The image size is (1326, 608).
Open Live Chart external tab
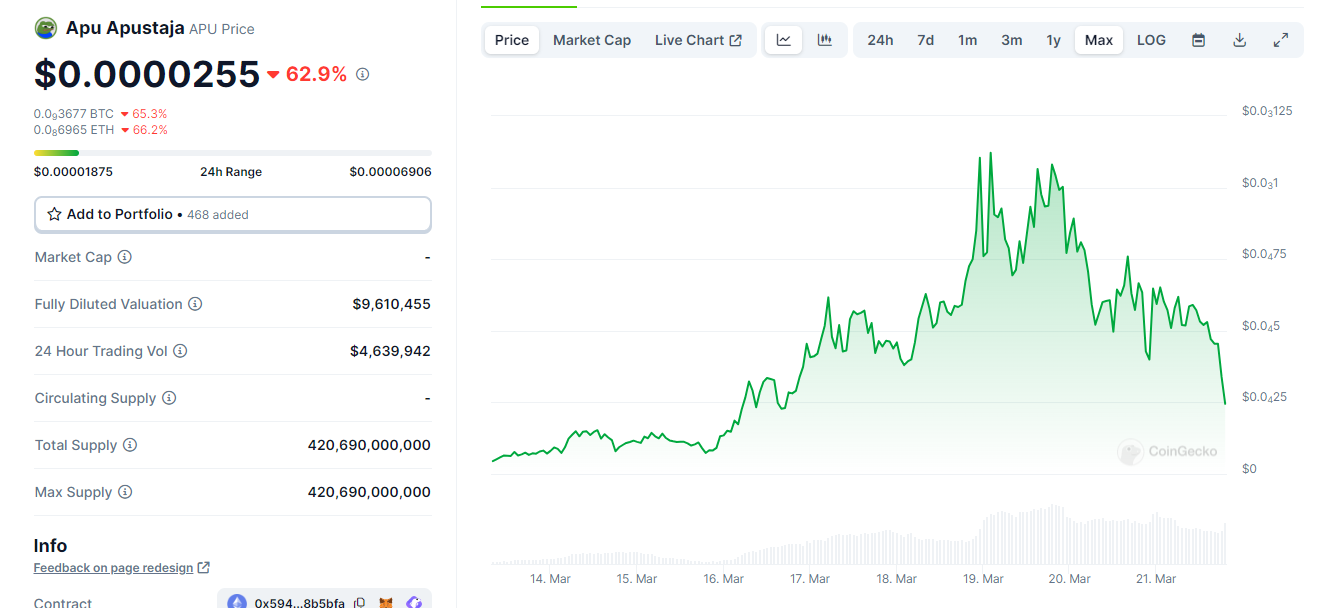pos(698,40)
